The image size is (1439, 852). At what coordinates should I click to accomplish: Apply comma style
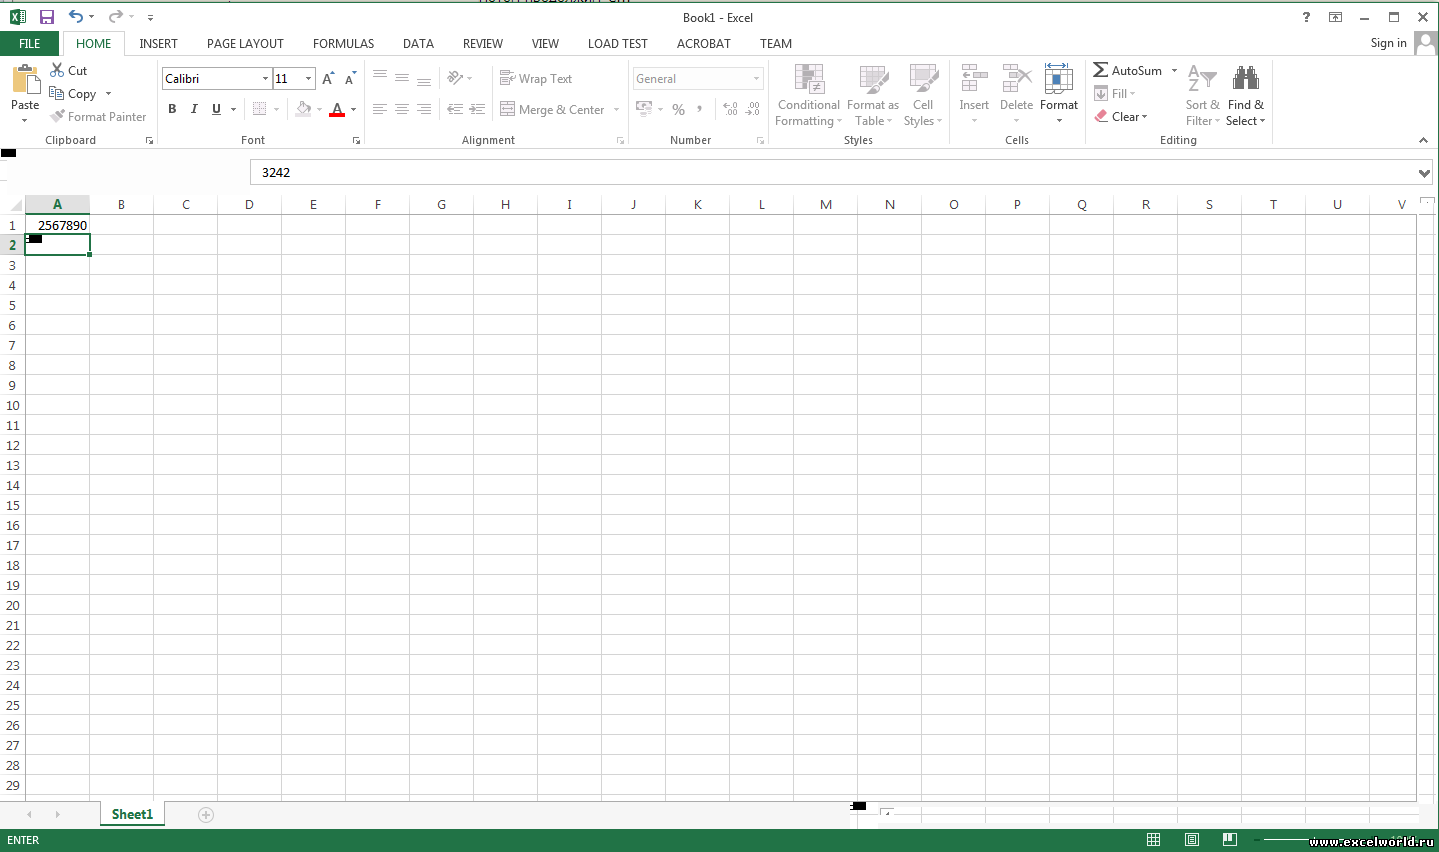[700, 109]
